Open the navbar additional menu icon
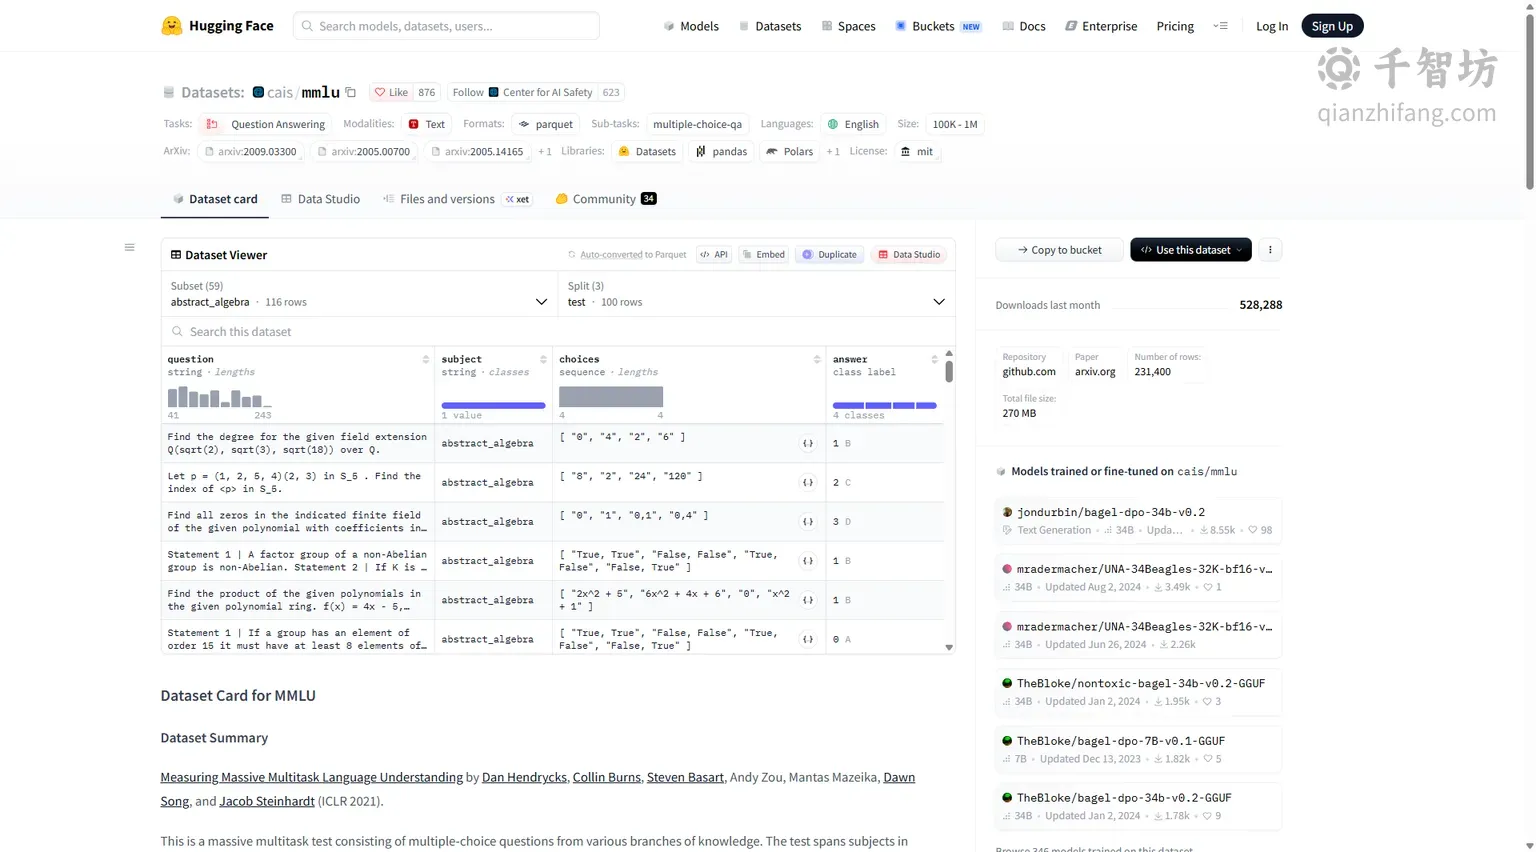The width and height of the screenshot is (1536, 852). pyautogui.click(x=1220, y=26)
